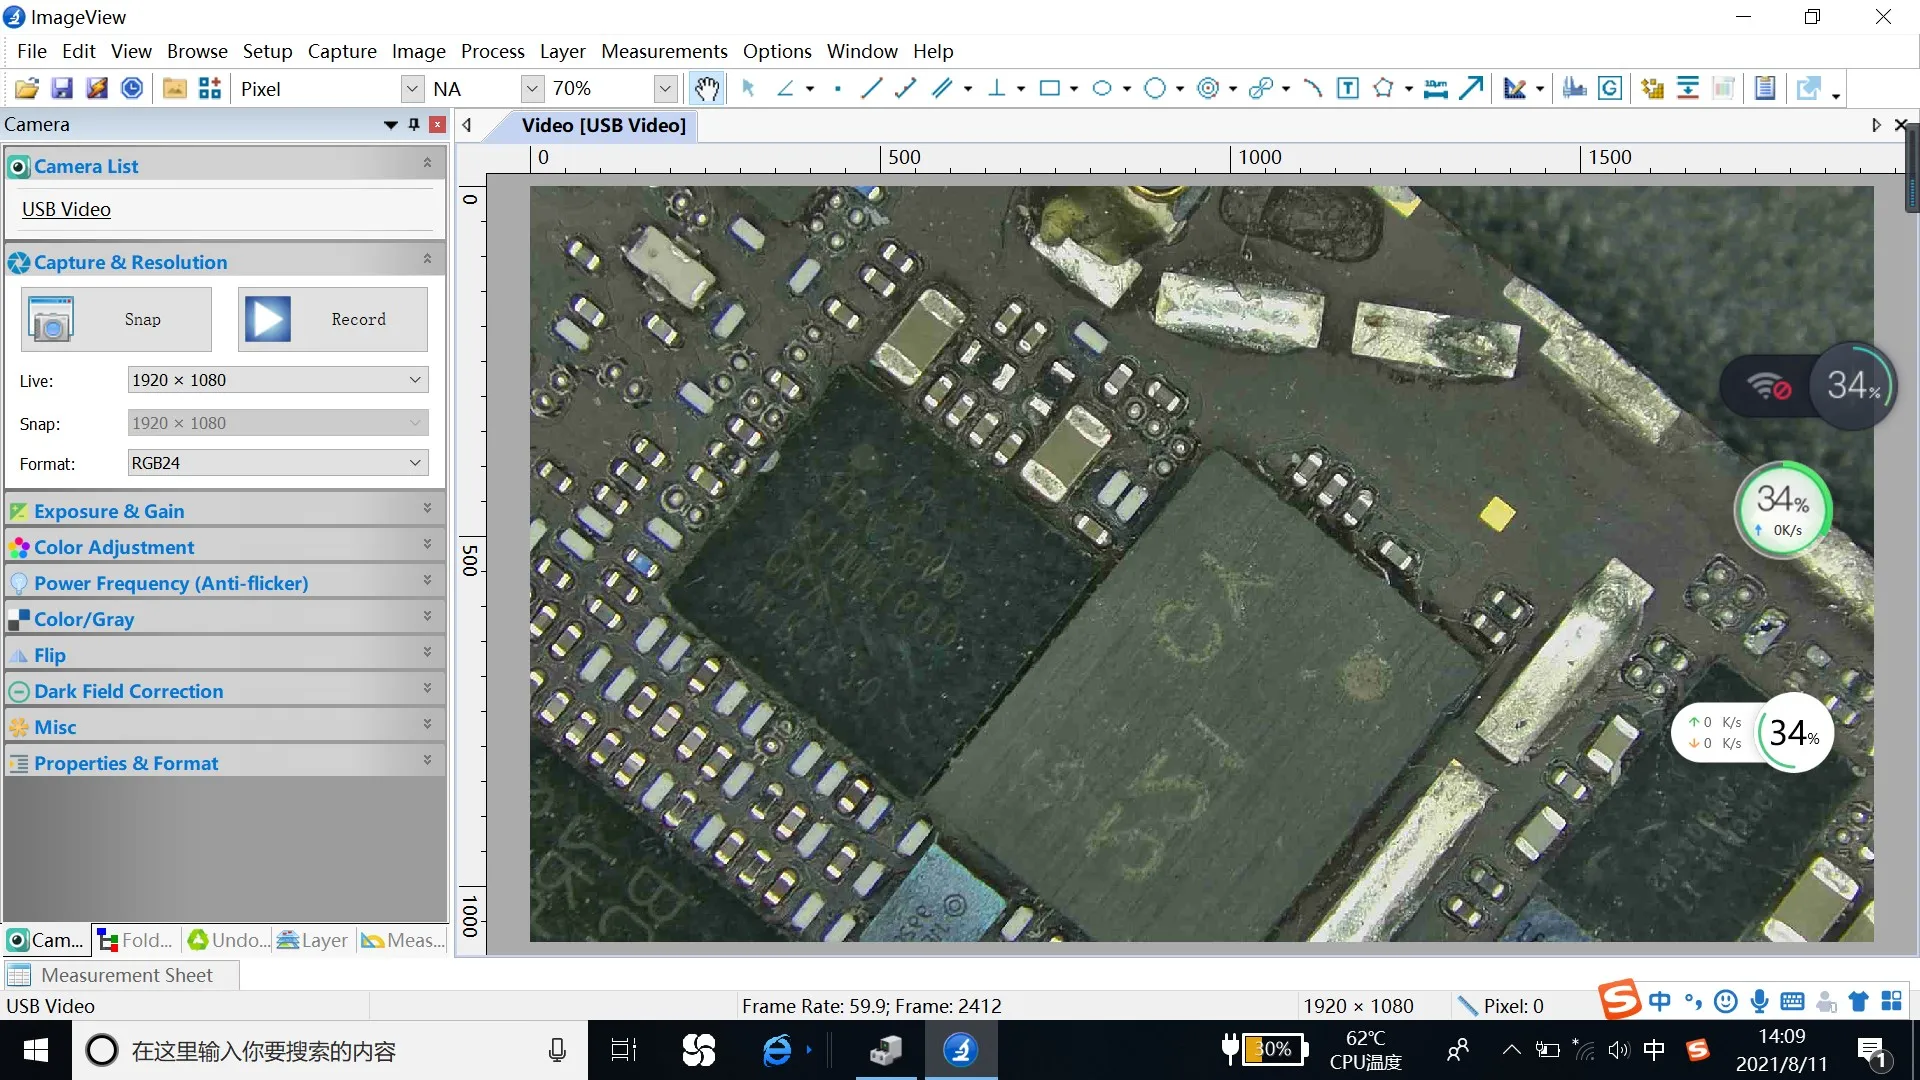Pick the arrow annotation tool

pyautogui.click(x=1470, y=89)
